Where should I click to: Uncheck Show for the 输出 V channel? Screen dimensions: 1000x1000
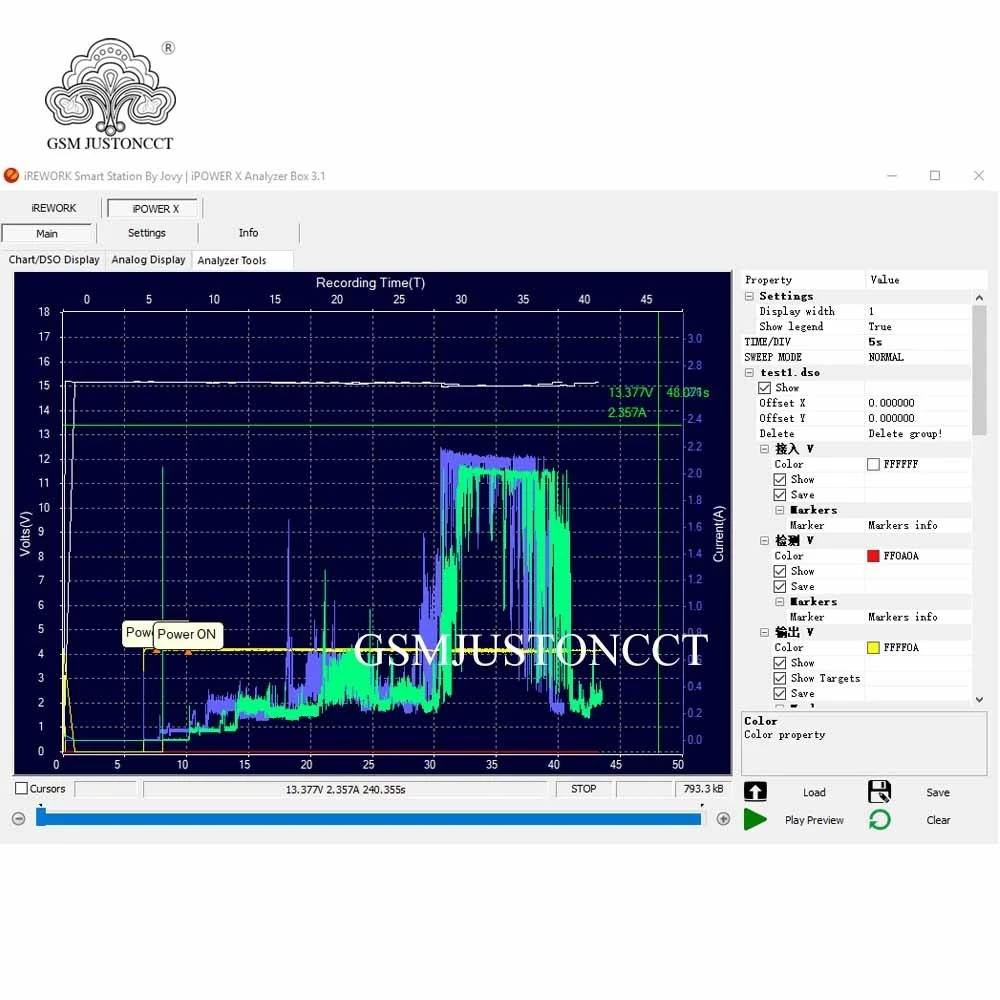(779, 663)
